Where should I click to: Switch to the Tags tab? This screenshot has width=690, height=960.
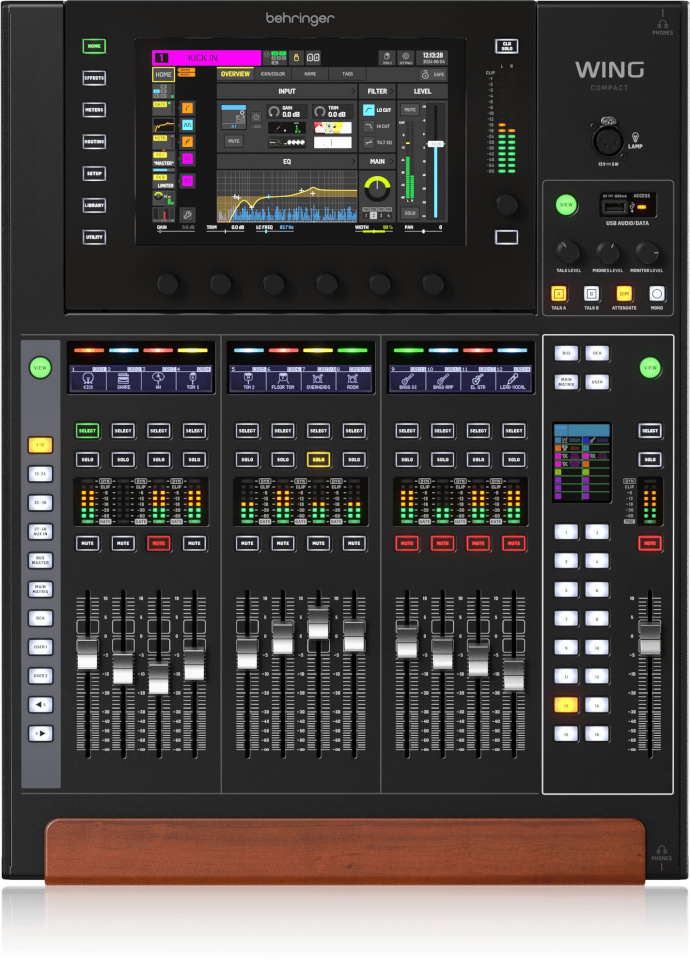(347, 74)
